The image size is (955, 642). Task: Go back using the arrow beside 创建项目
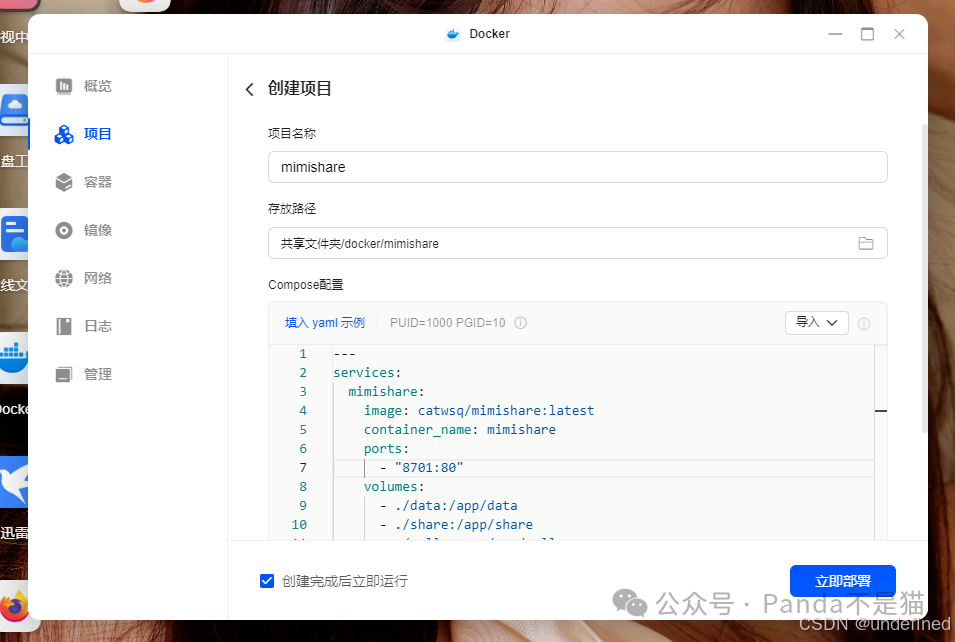(249, 90)
